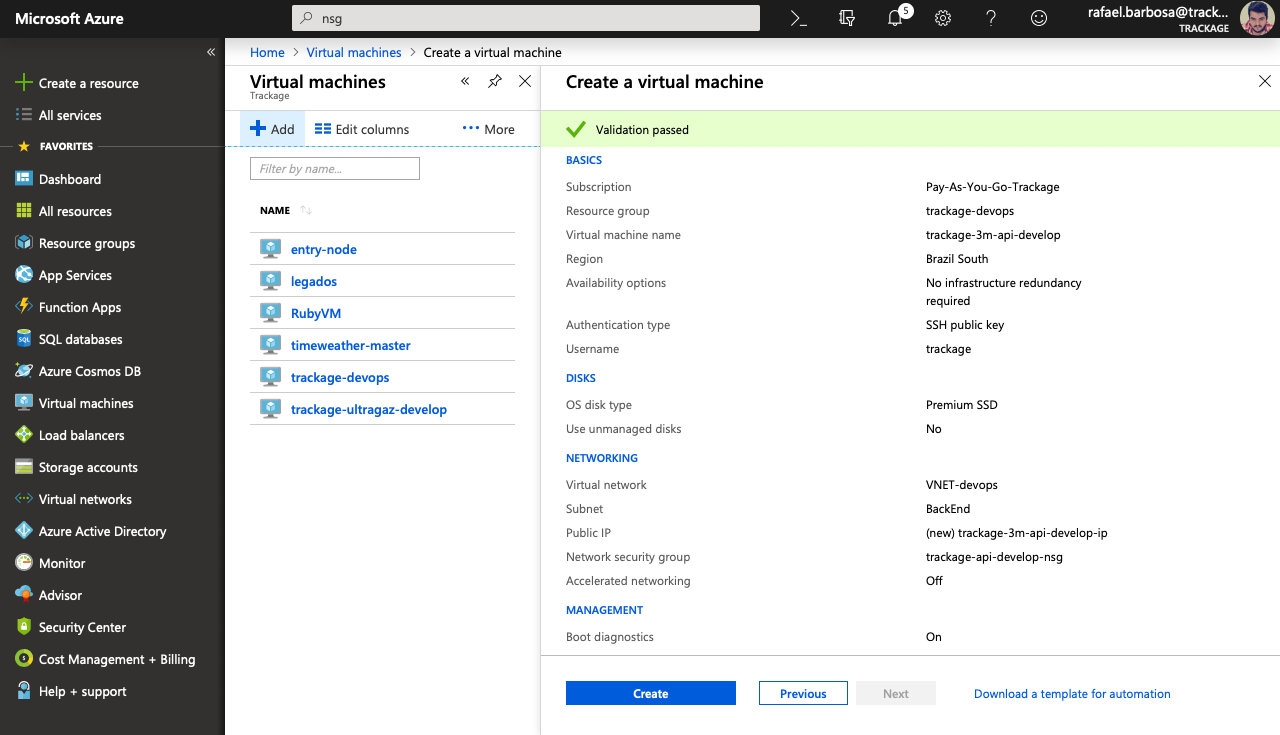
Task: Click the NETWORKING section heading
Action: [602, 458]
